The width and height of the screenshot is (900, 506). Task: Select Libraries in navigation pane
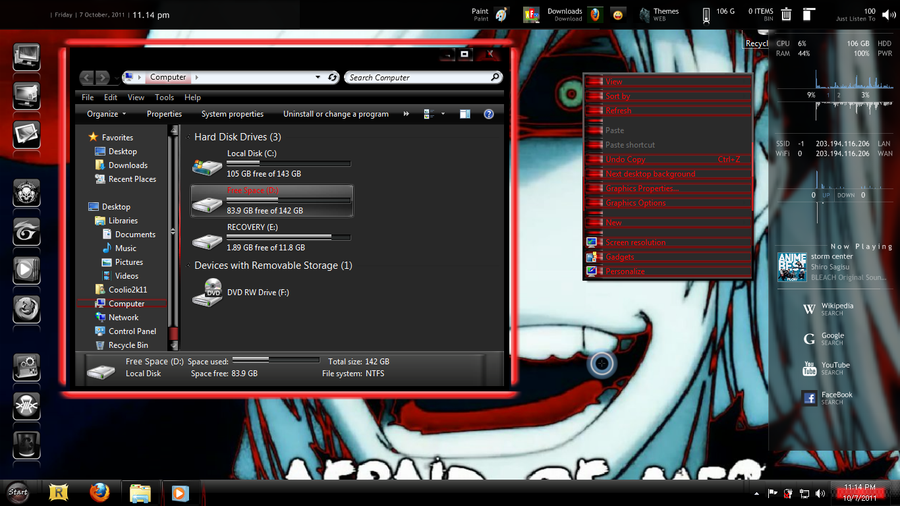tap(117, 221)
